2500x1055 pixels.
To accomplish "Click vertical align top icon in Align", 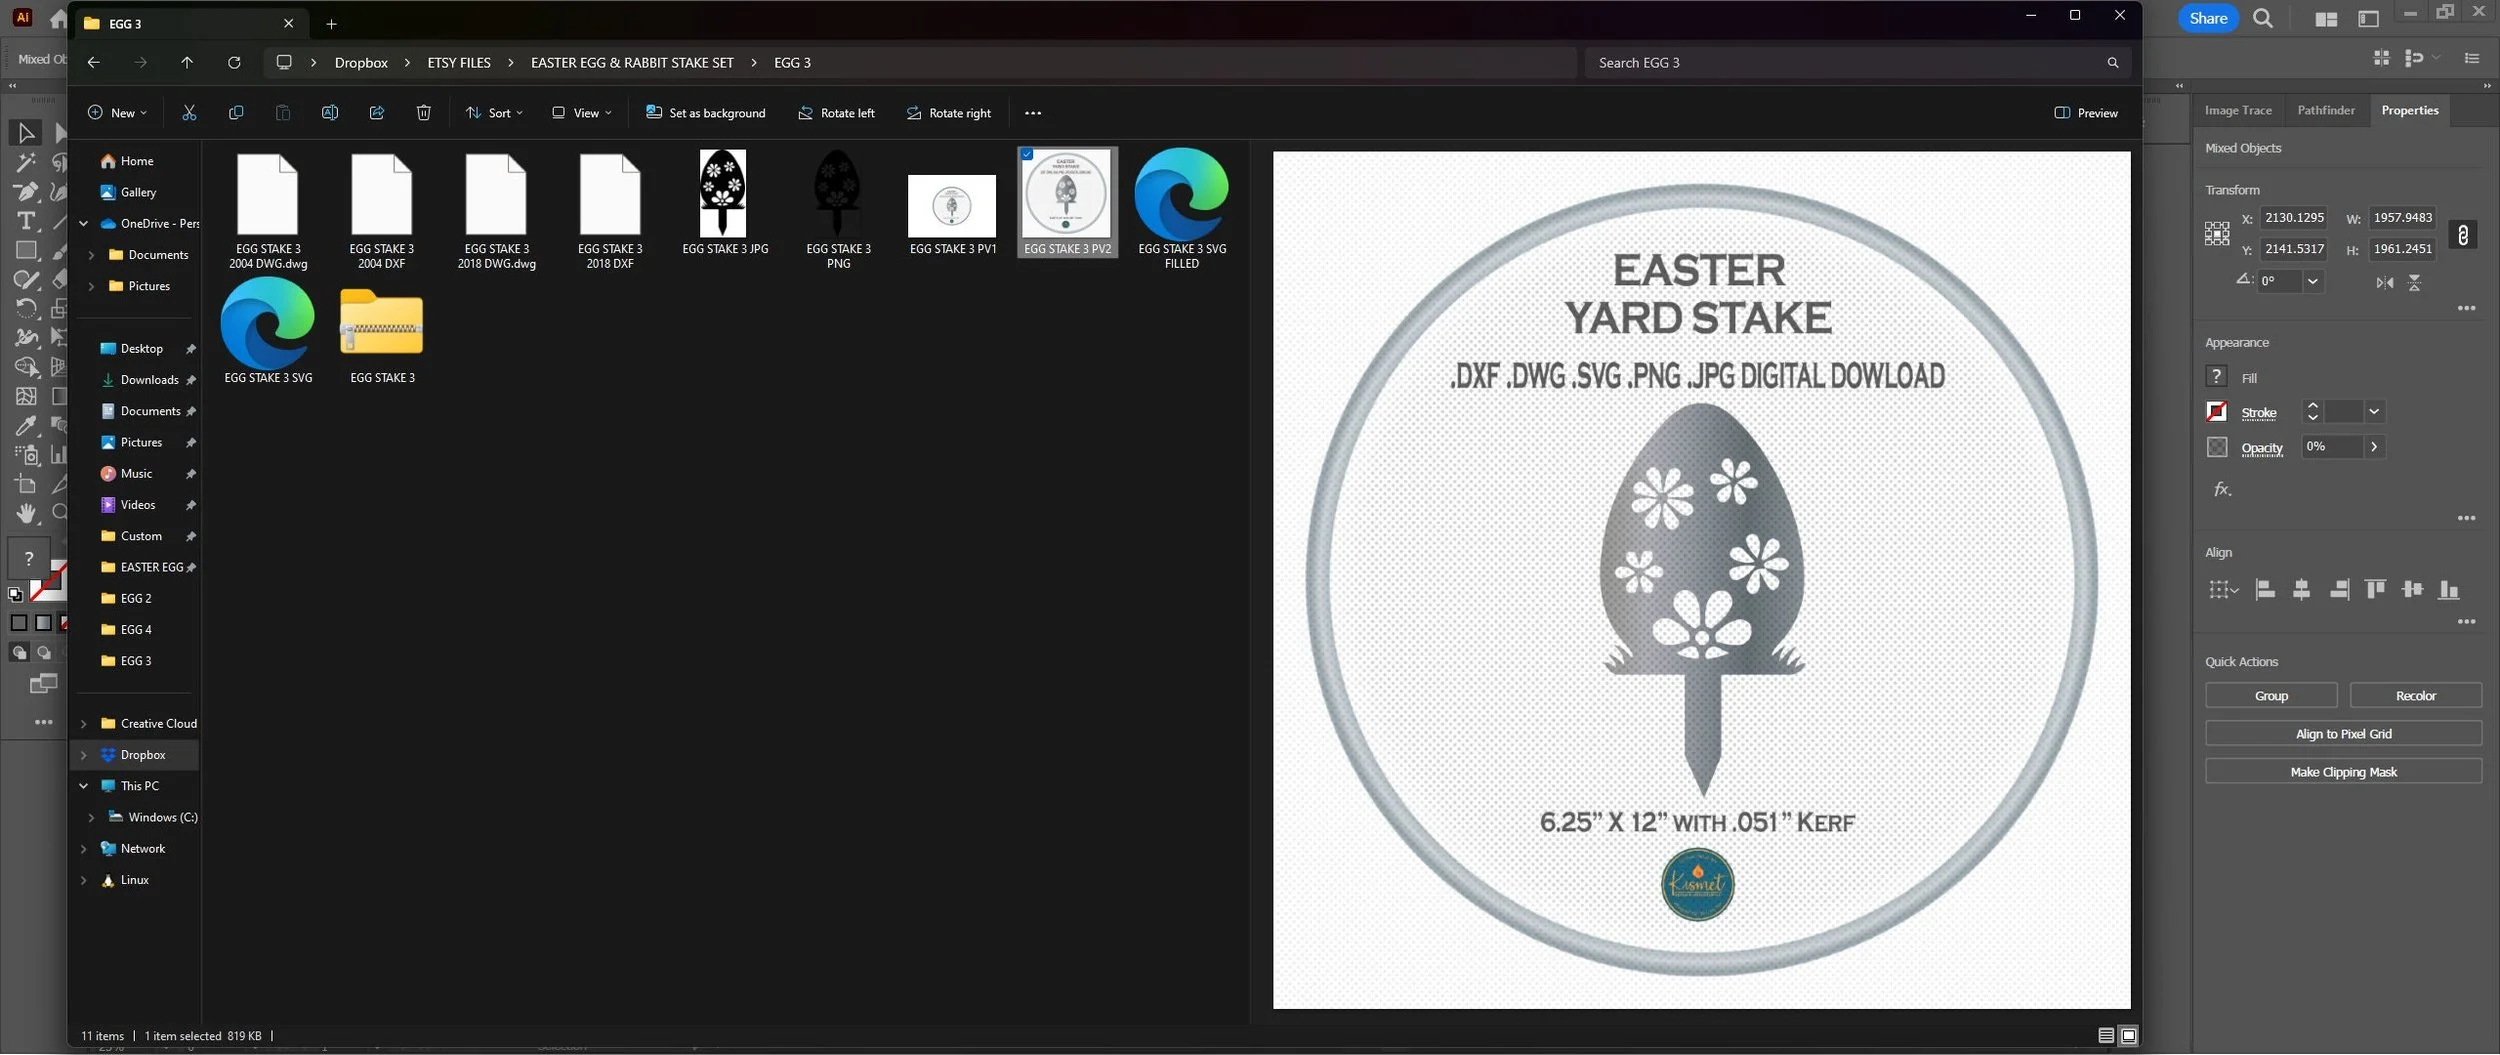I will [x=2375, y=590].
